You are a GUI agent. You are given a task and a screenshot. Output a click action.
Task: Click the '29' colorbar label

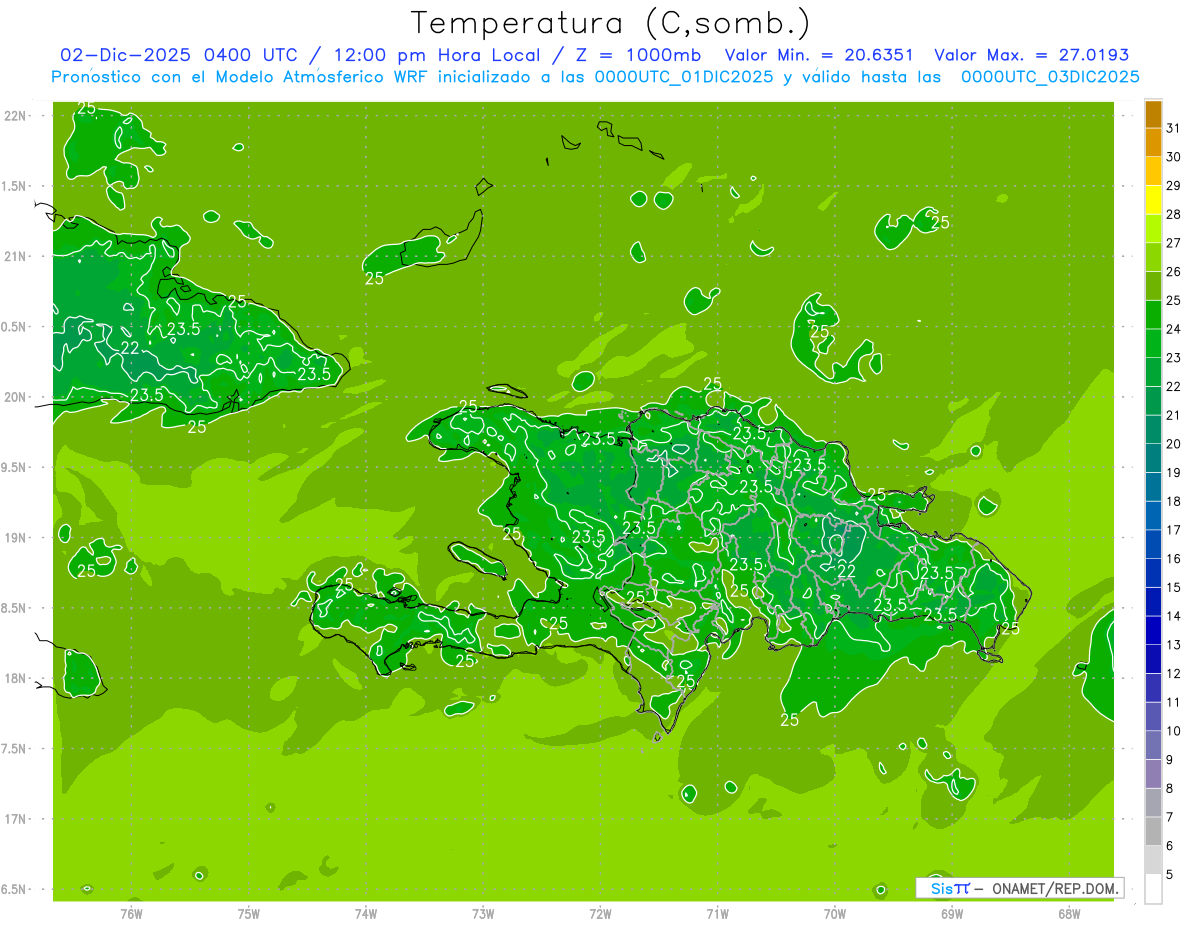[1174, 186]
